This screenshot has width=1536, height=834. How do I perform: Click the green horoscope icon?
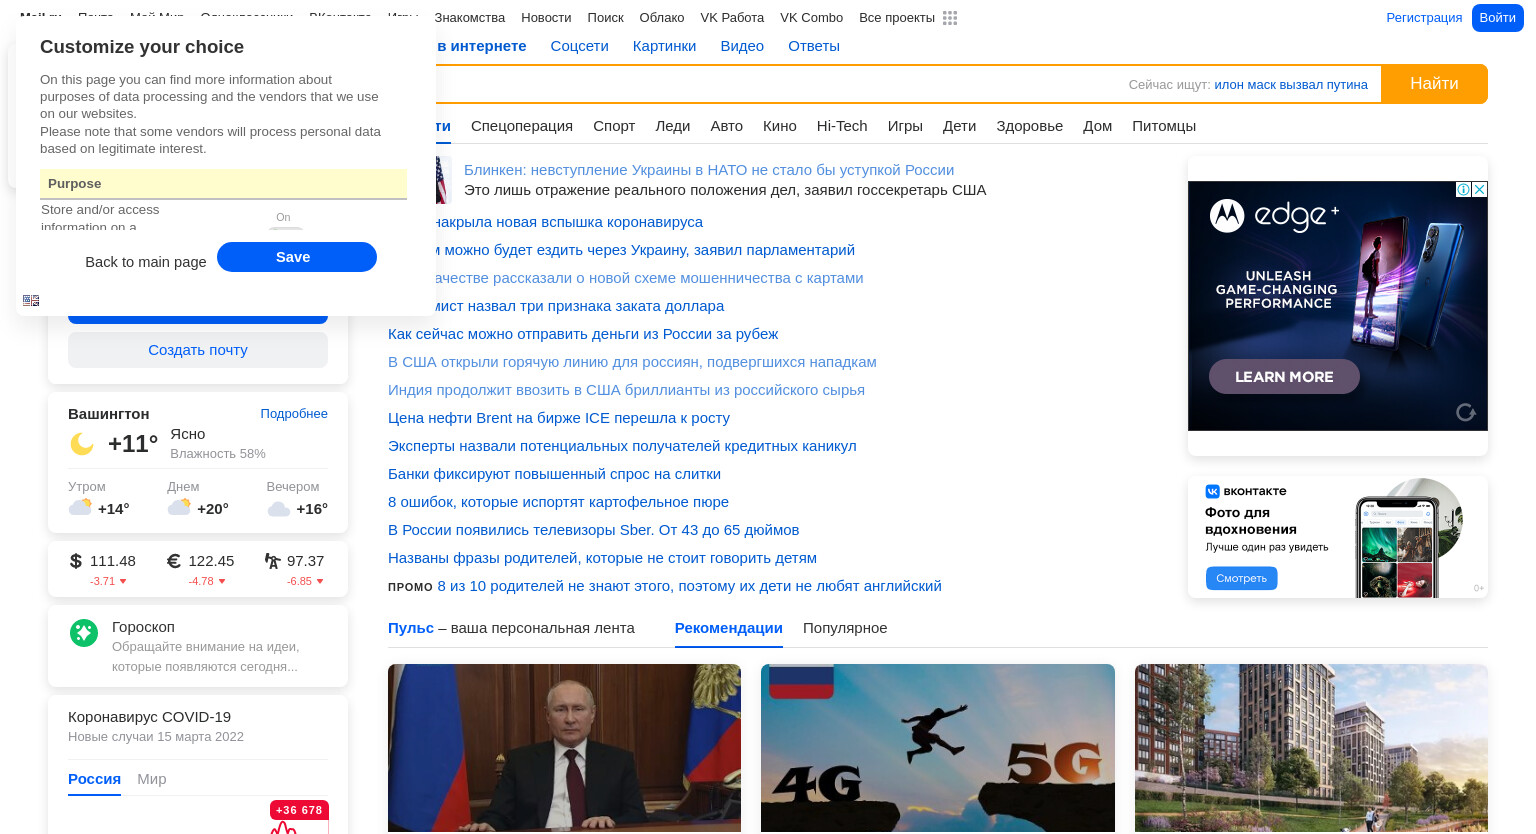tap(84, 632)
